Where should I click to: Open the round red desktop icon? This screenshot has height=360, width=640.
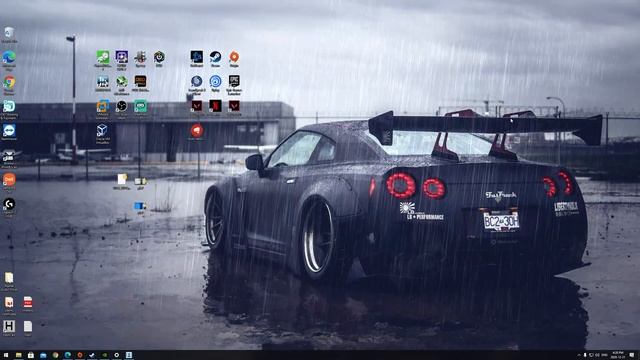pos(197,132)
